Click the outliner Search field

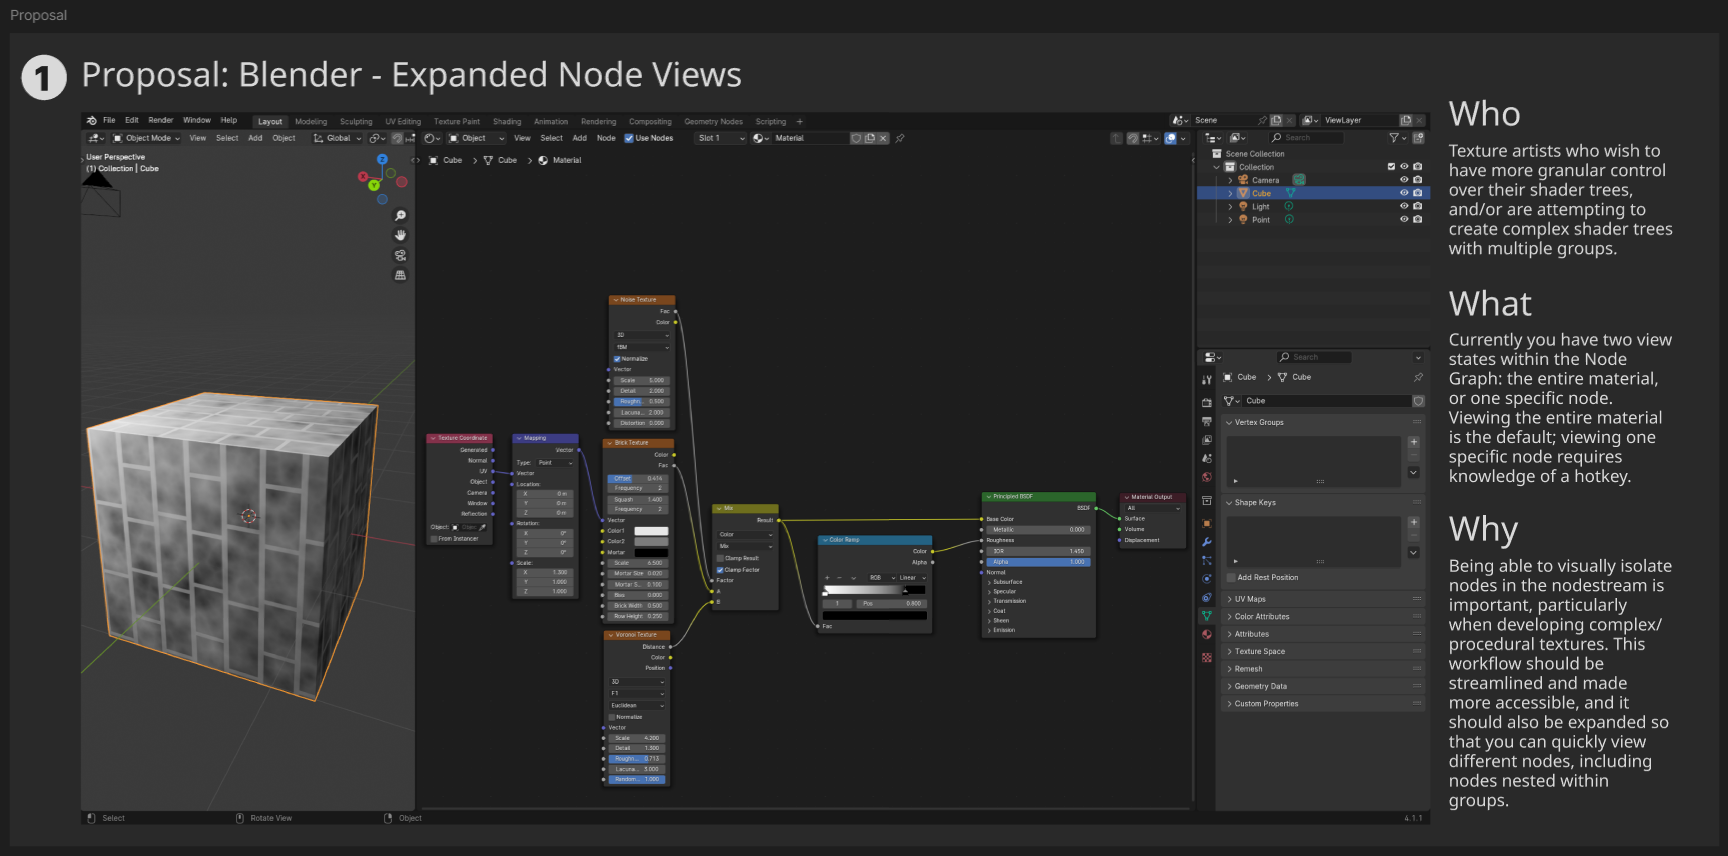click(1310, 138)
